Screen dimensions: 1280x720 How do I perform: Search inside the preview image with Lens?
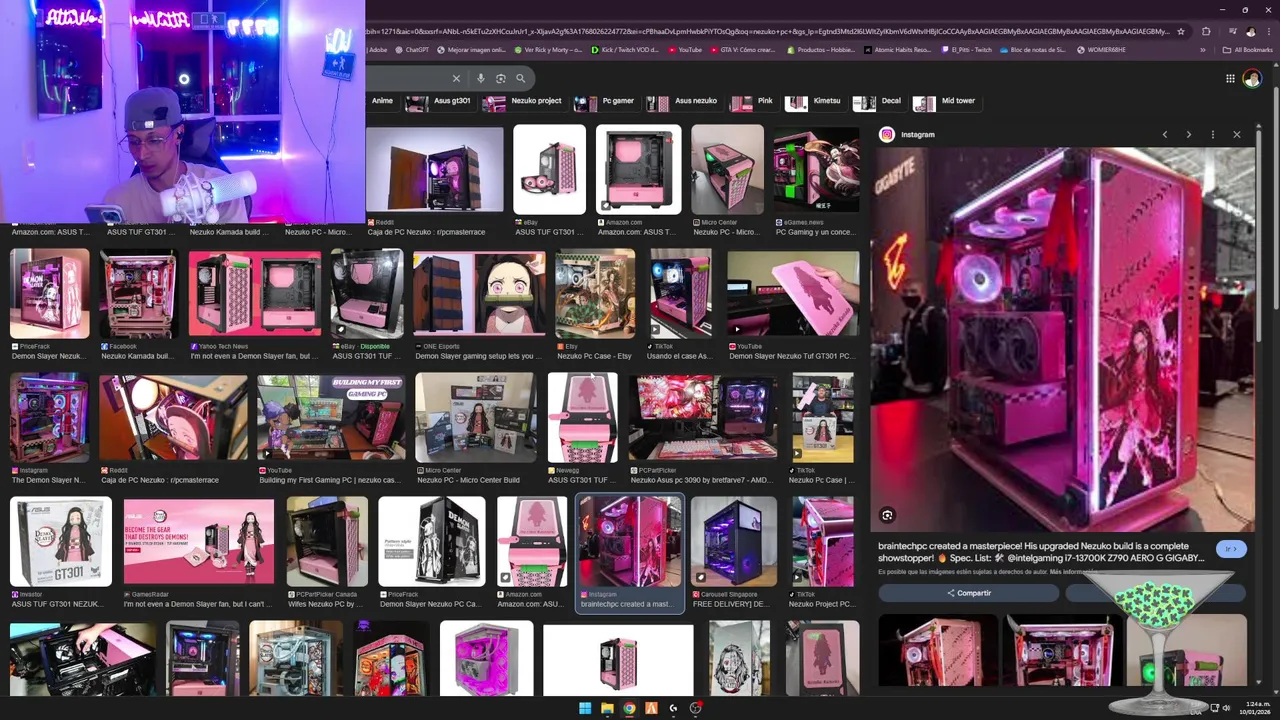point(887,515)
